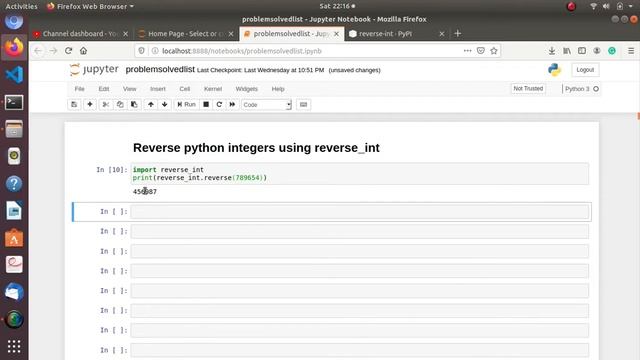Click the output text 456987
Screen dimensions: 640x360
[145, 191]
